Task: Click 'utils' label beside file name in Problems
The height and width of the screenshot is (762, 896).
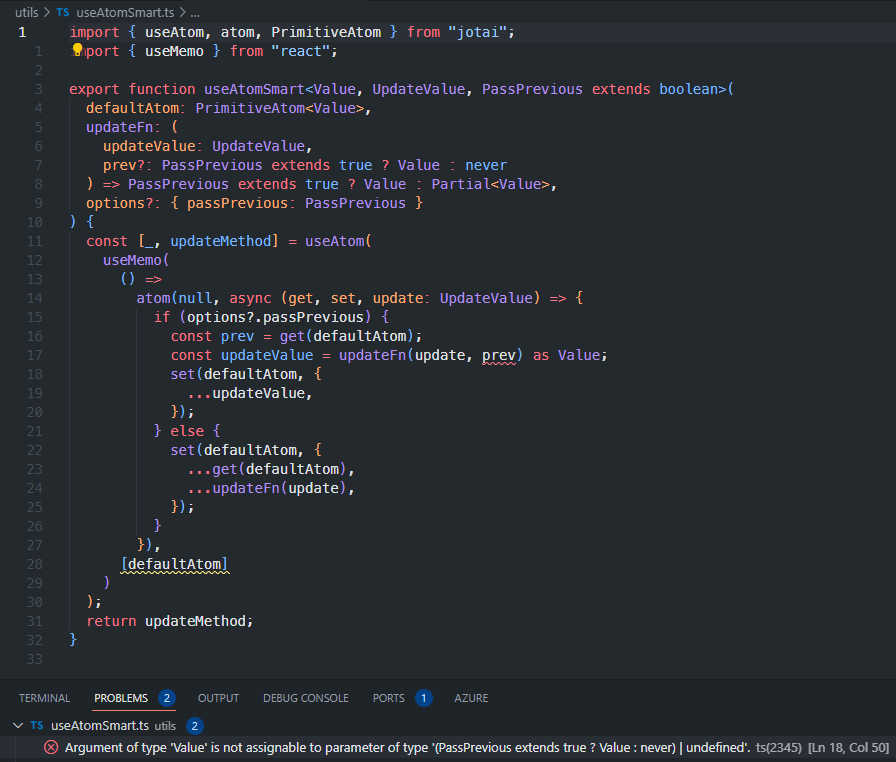Action: click(x=165, y=725)
